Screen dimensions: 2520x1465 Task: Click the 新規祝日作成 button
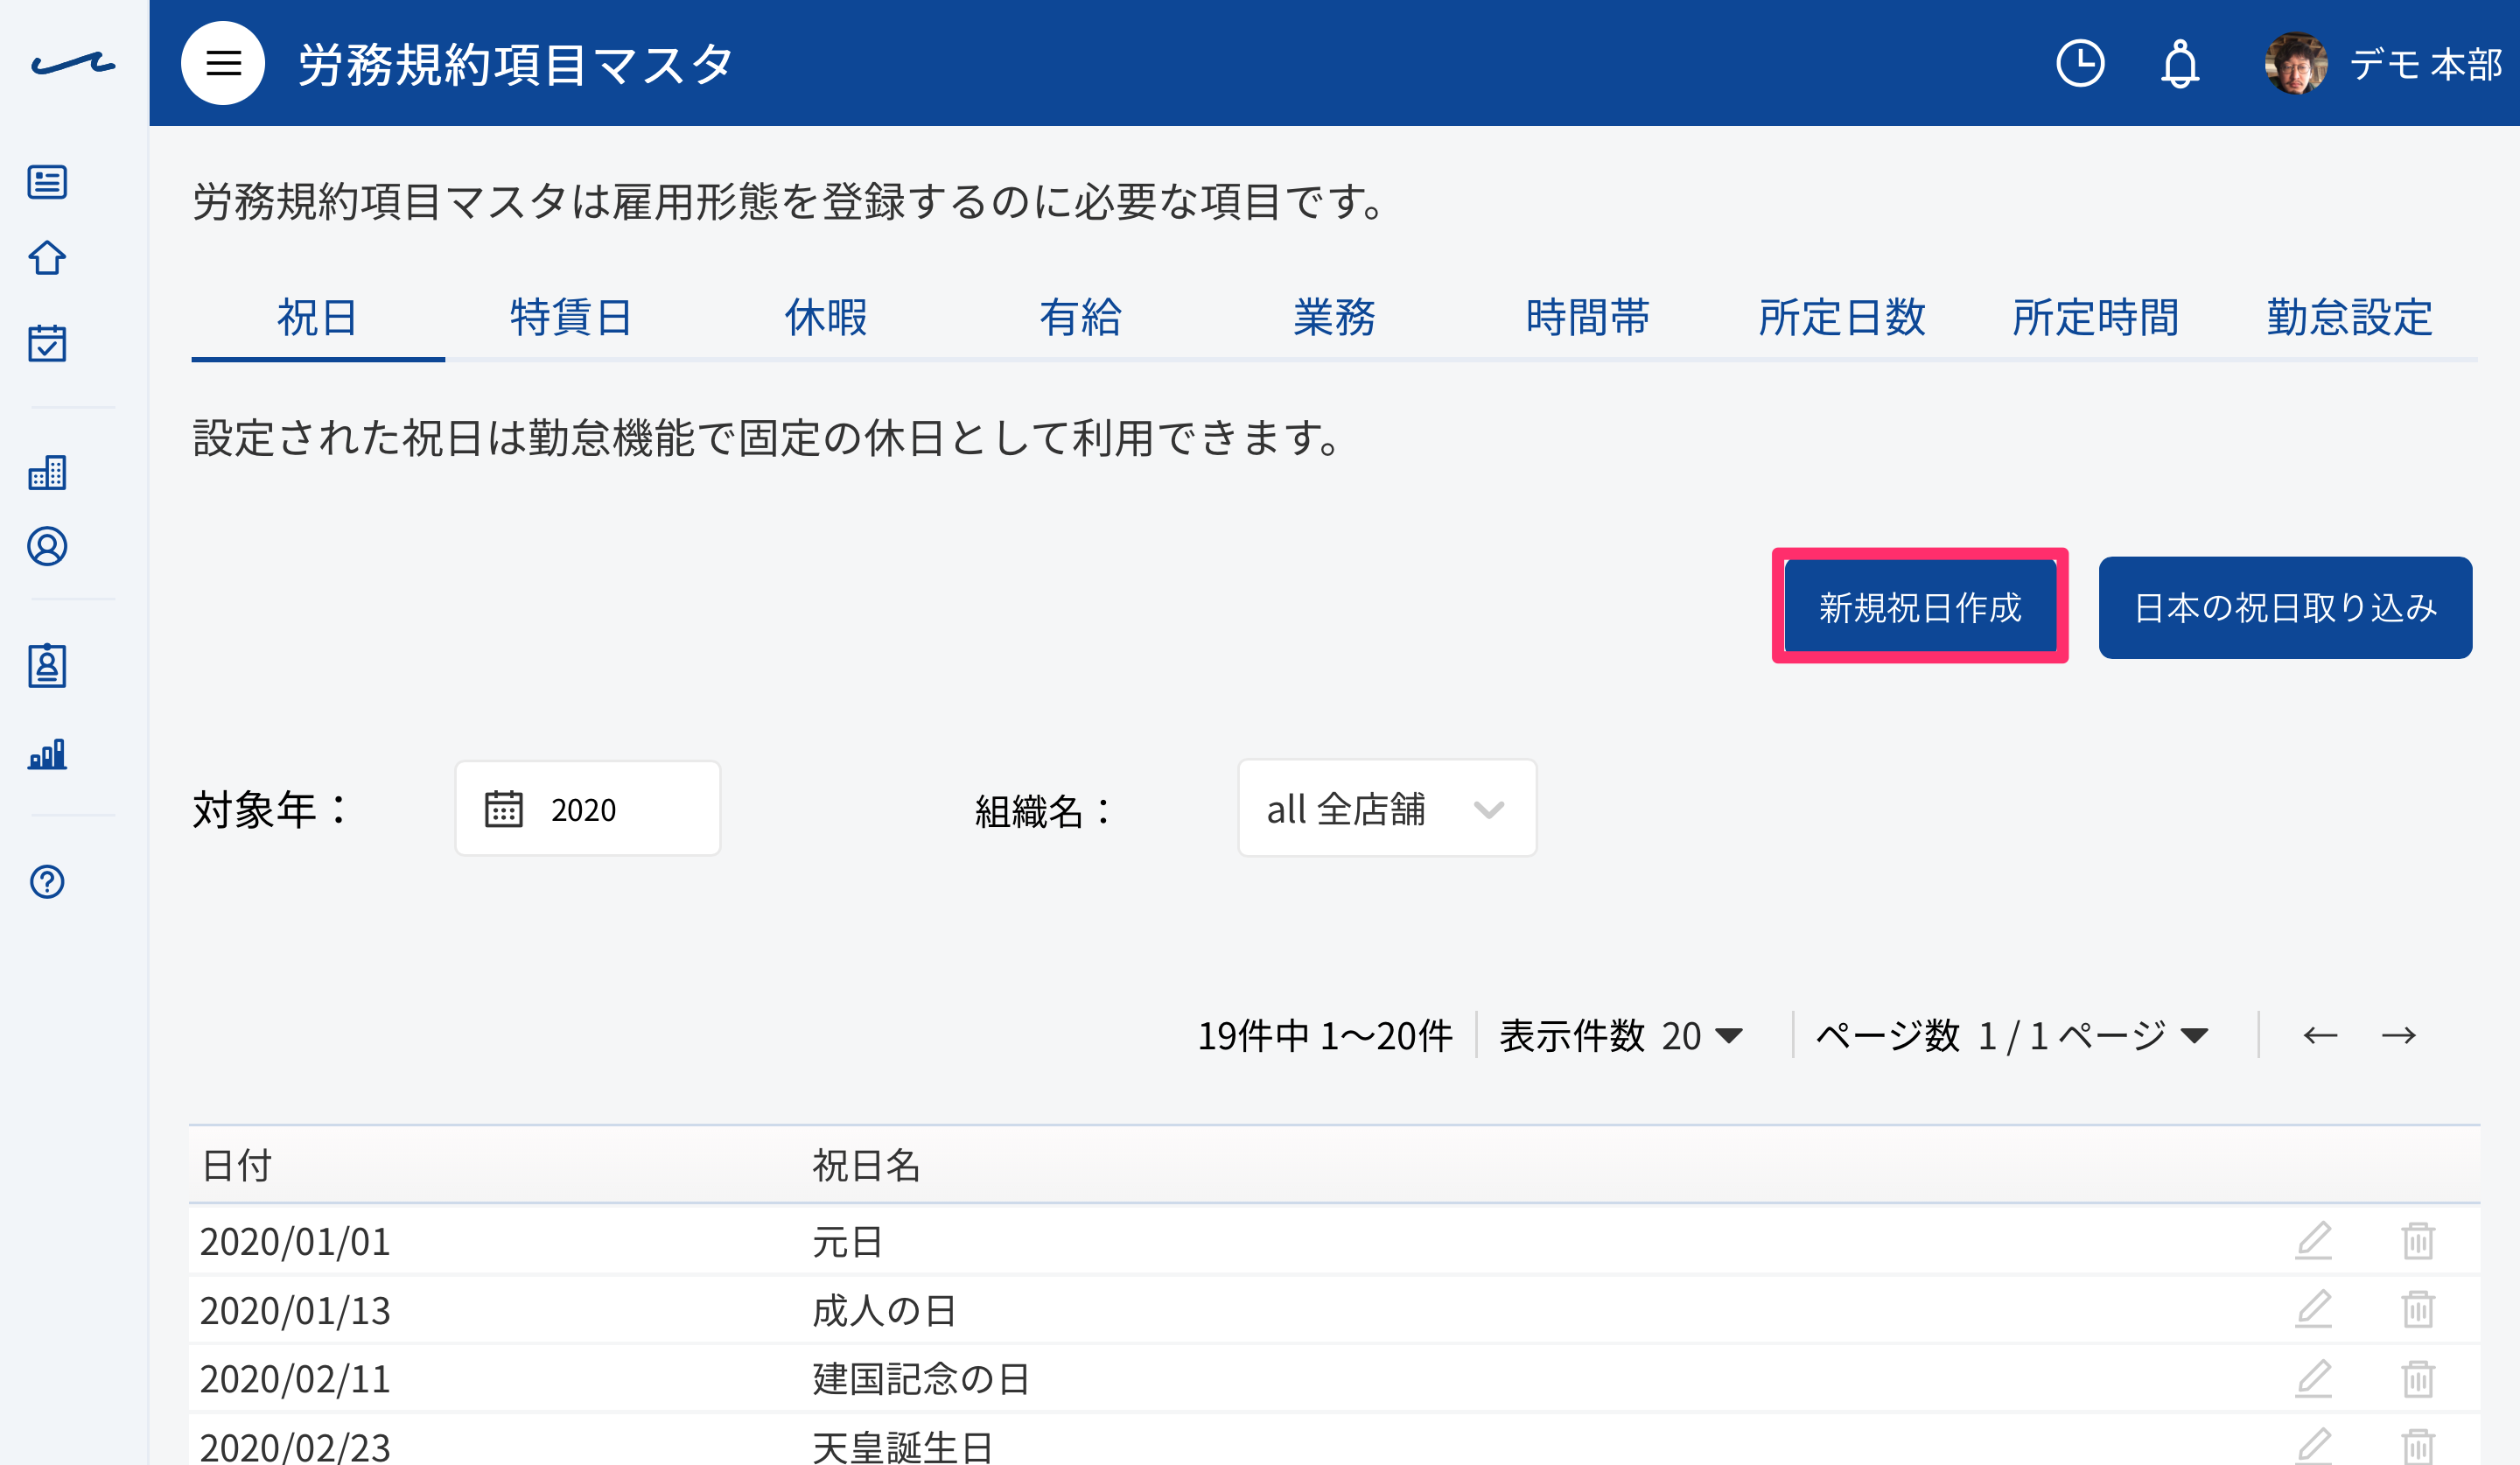[x=1920, y=607]
